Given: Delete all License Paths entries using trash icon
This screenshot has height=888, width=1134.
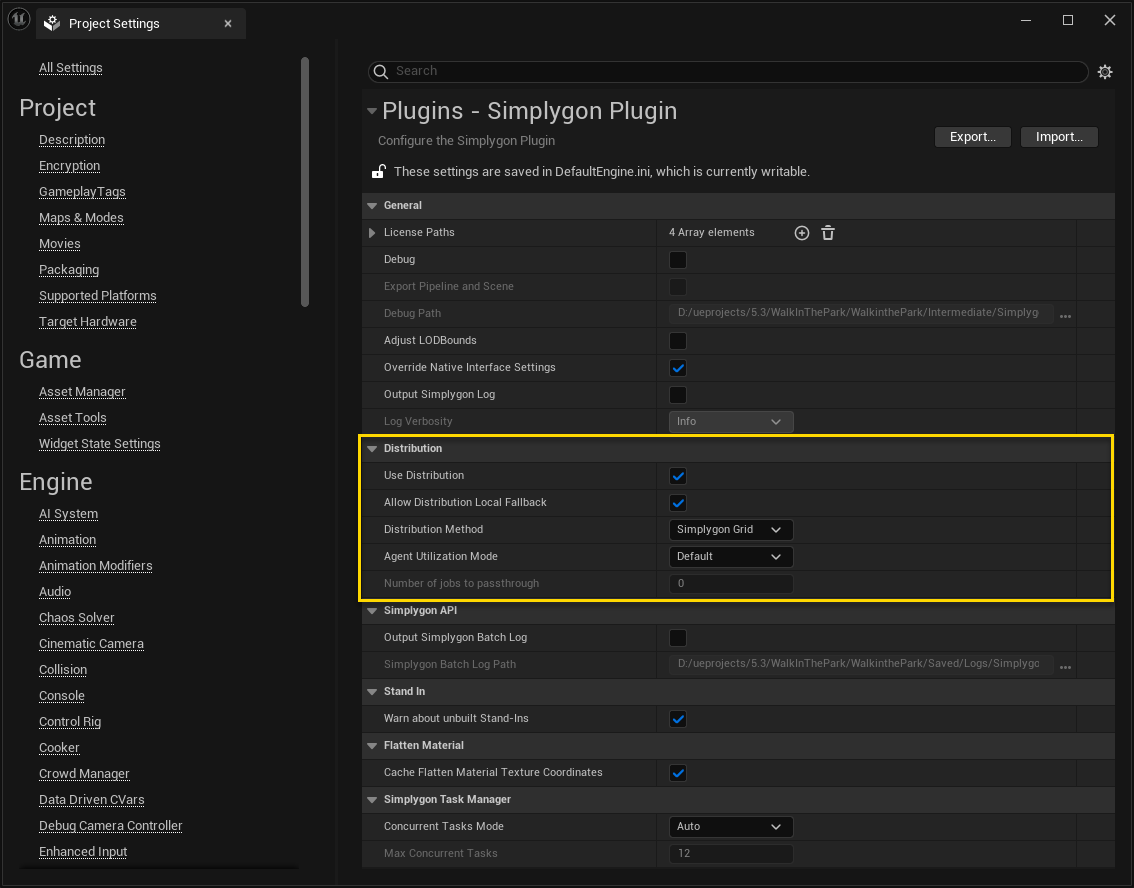Looking at the screenshot, I should [828, 232].
